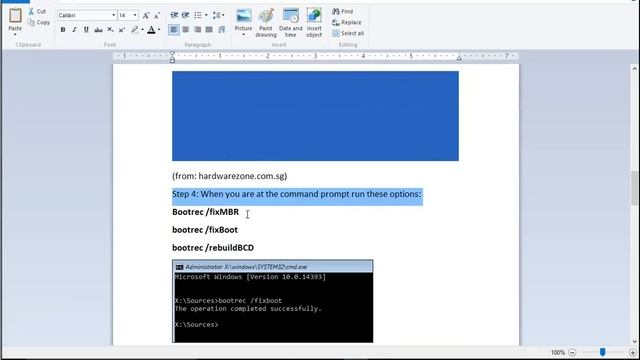Grow the font size
Image resolution: width=640 pixels, height=360 pixels.
146,16
